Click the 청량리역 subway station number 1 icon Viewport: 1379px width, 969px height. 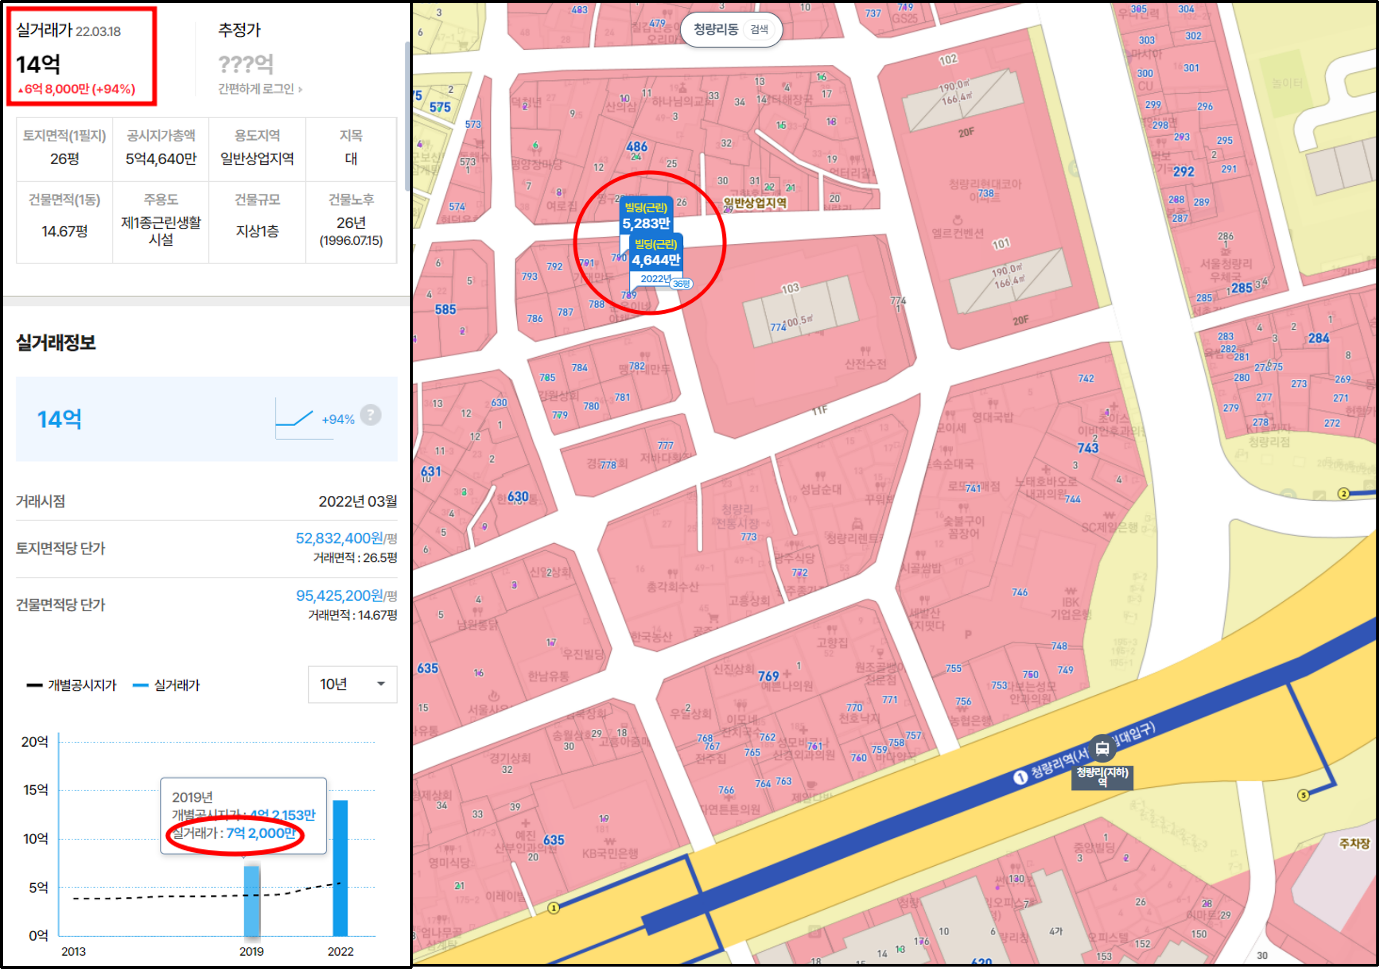pyautogui.click(x=1020, y=777)
